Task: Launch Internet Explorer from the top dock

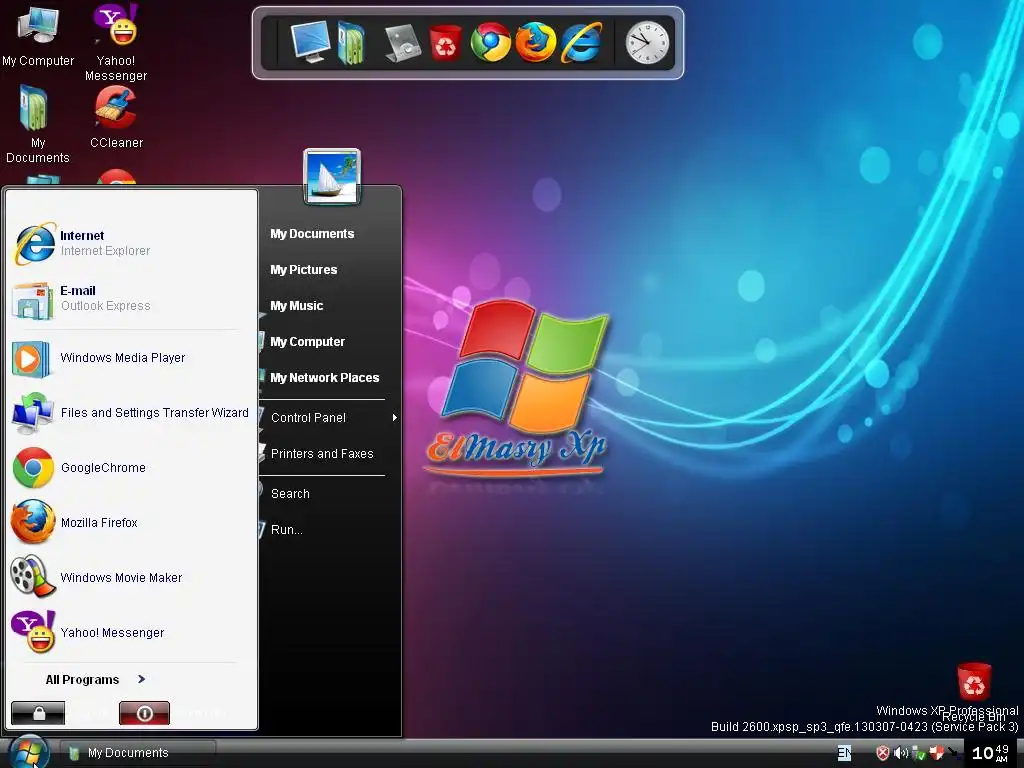Action: [x=581, y=42]
